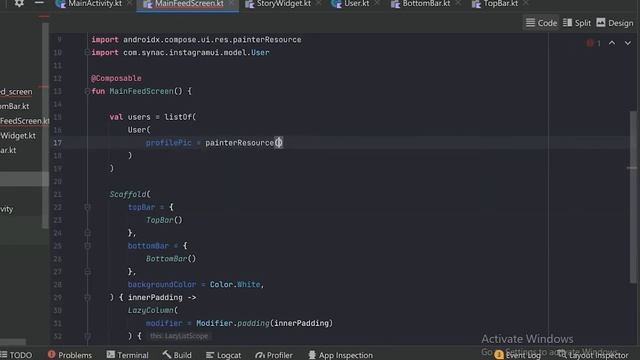Screen dimensions: 640x360
Task: Collapse the bottomBar lambda fold marker
Action: [87, 246]
